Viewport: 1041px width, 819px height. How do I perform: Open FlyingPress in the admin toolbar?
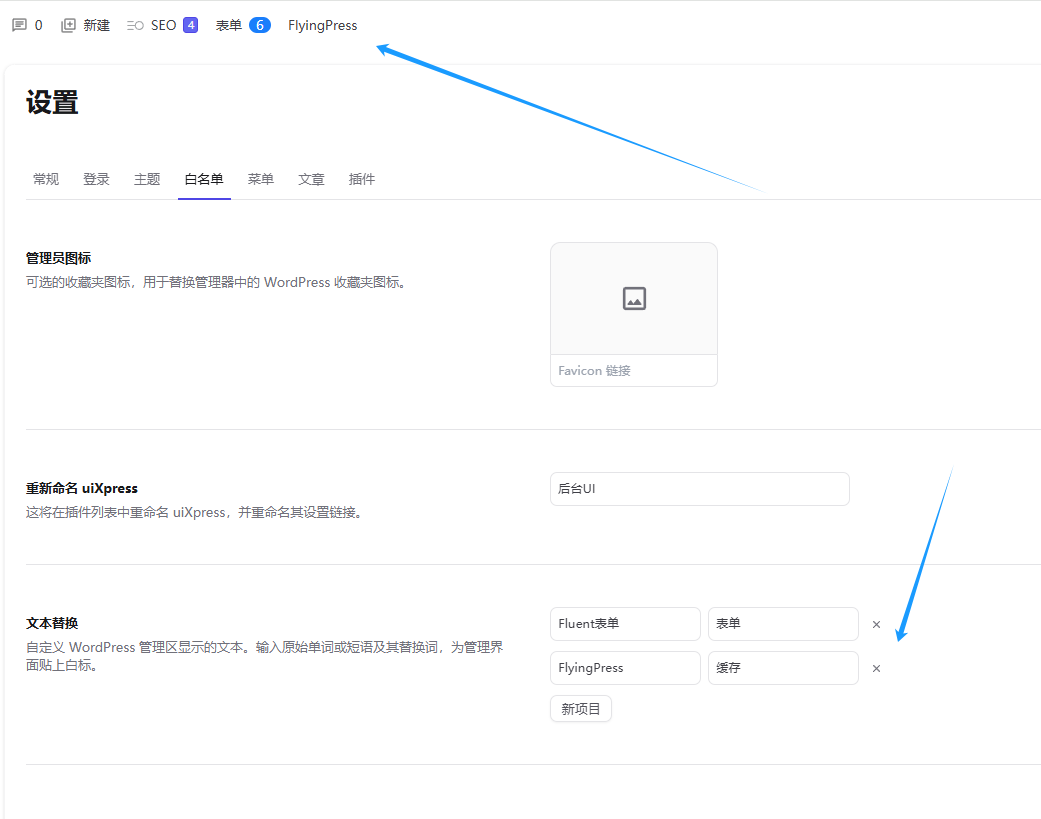click(323, 25)
